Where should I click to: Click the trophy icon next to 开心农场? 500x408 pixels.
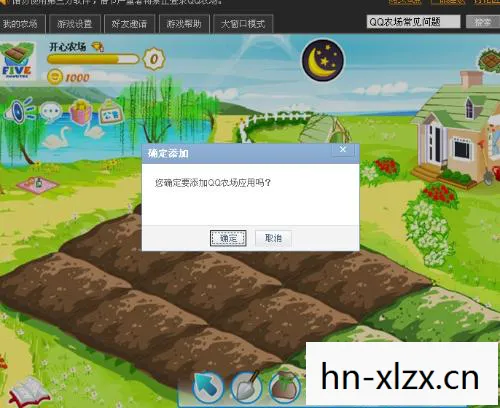(98, 47)
